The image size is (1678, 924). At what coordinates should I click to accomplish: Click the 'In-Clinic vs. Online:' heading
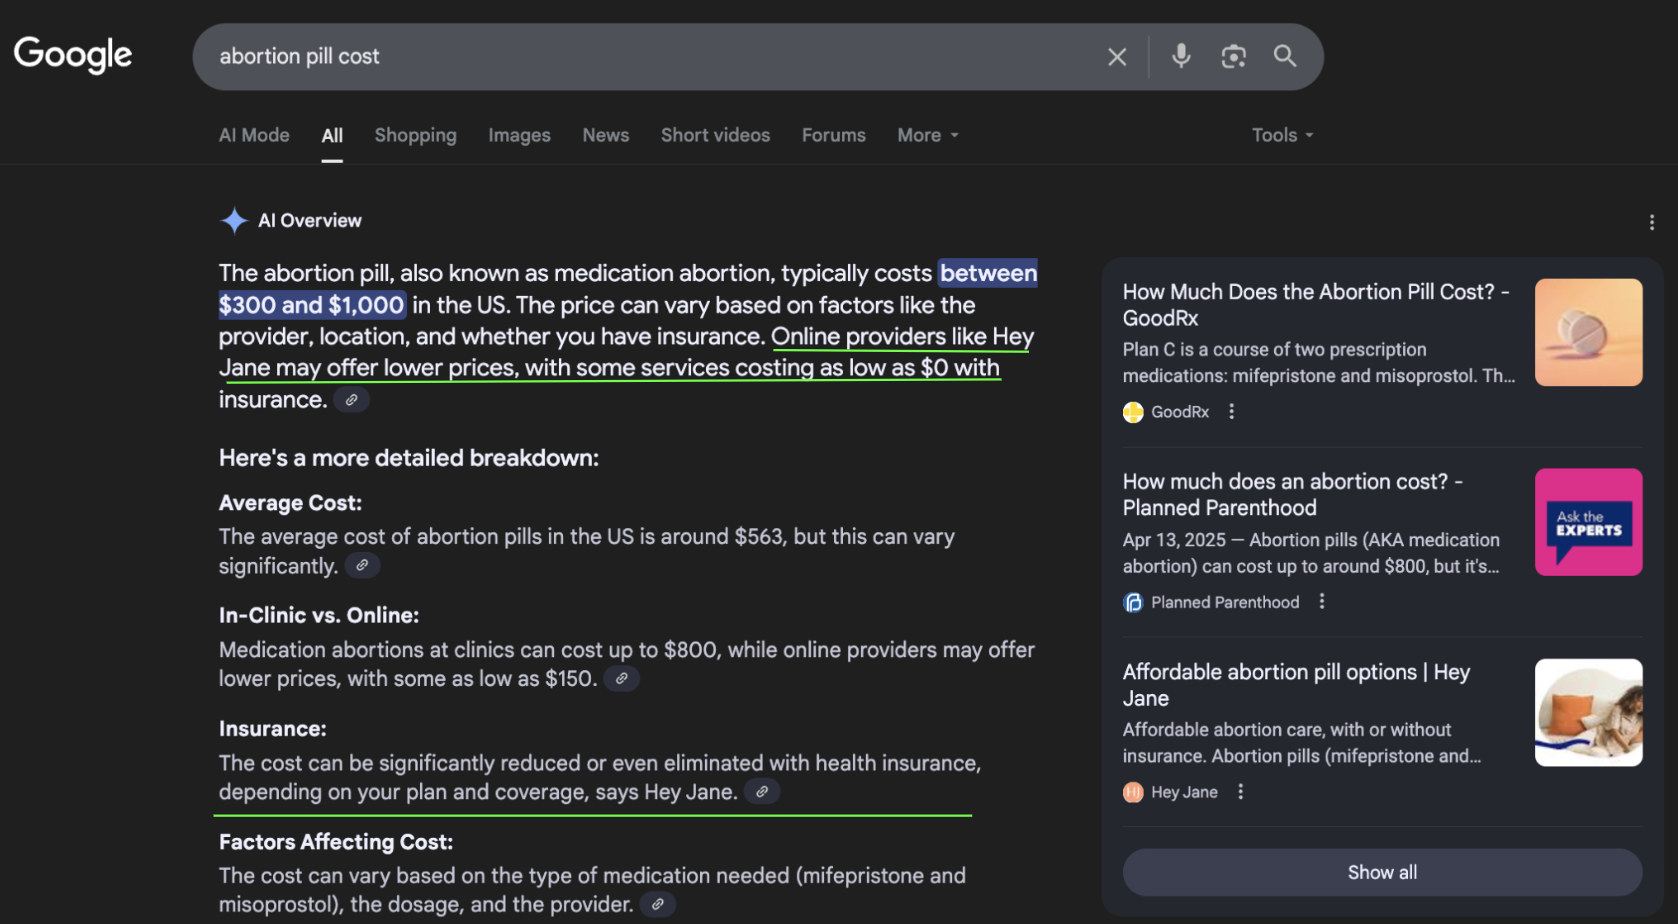click(319, 615)
